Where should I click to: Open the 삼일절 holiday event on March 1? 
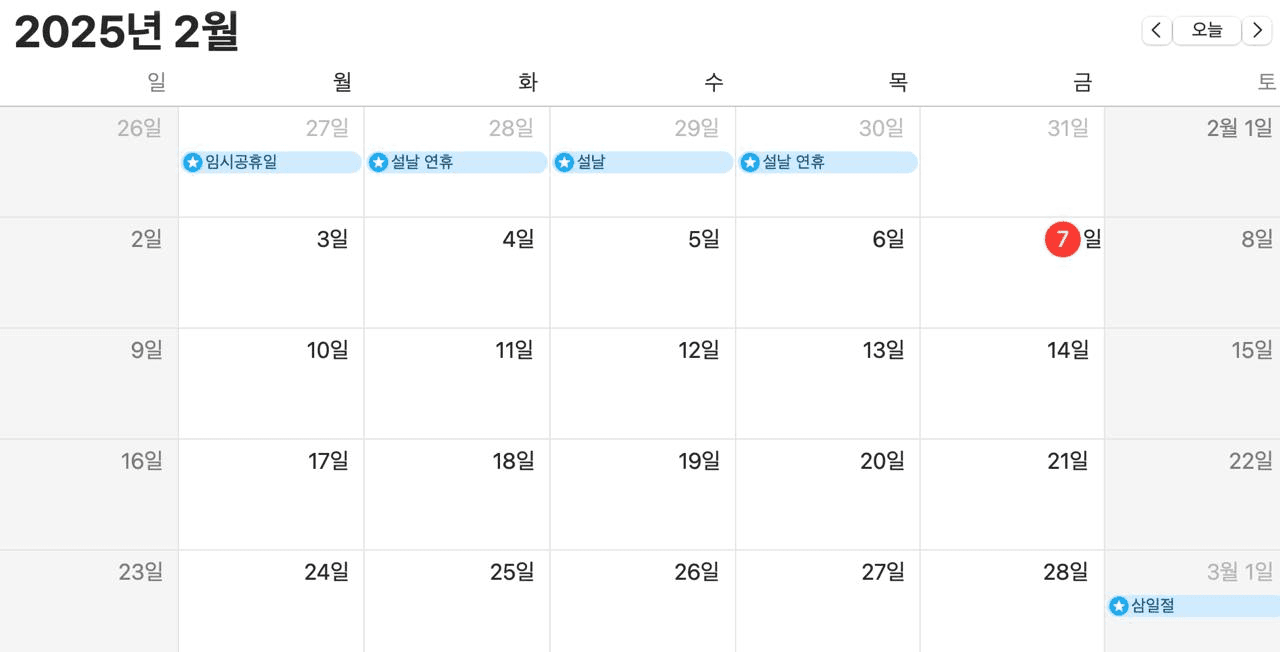tap(1194, 606)
